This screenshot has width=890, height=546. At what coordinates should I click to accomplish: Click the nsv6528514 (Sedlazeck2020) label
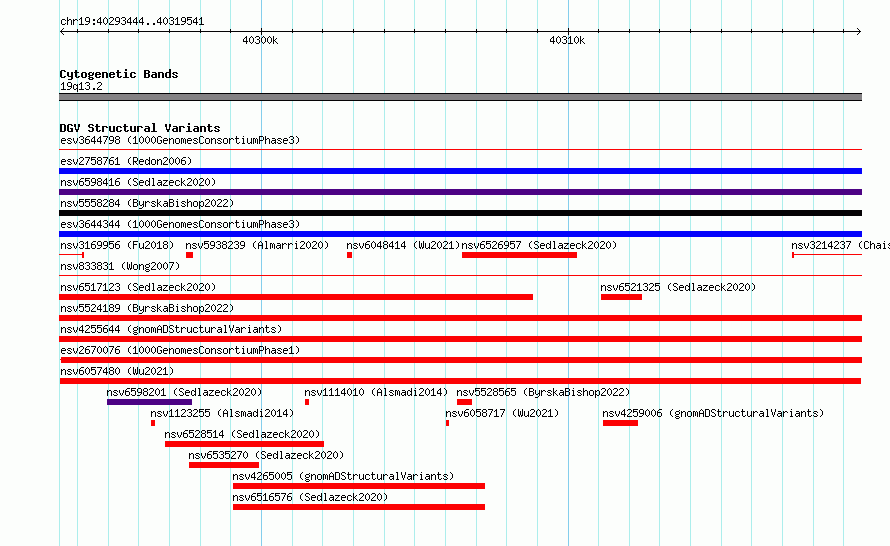(x=242, y=434)
